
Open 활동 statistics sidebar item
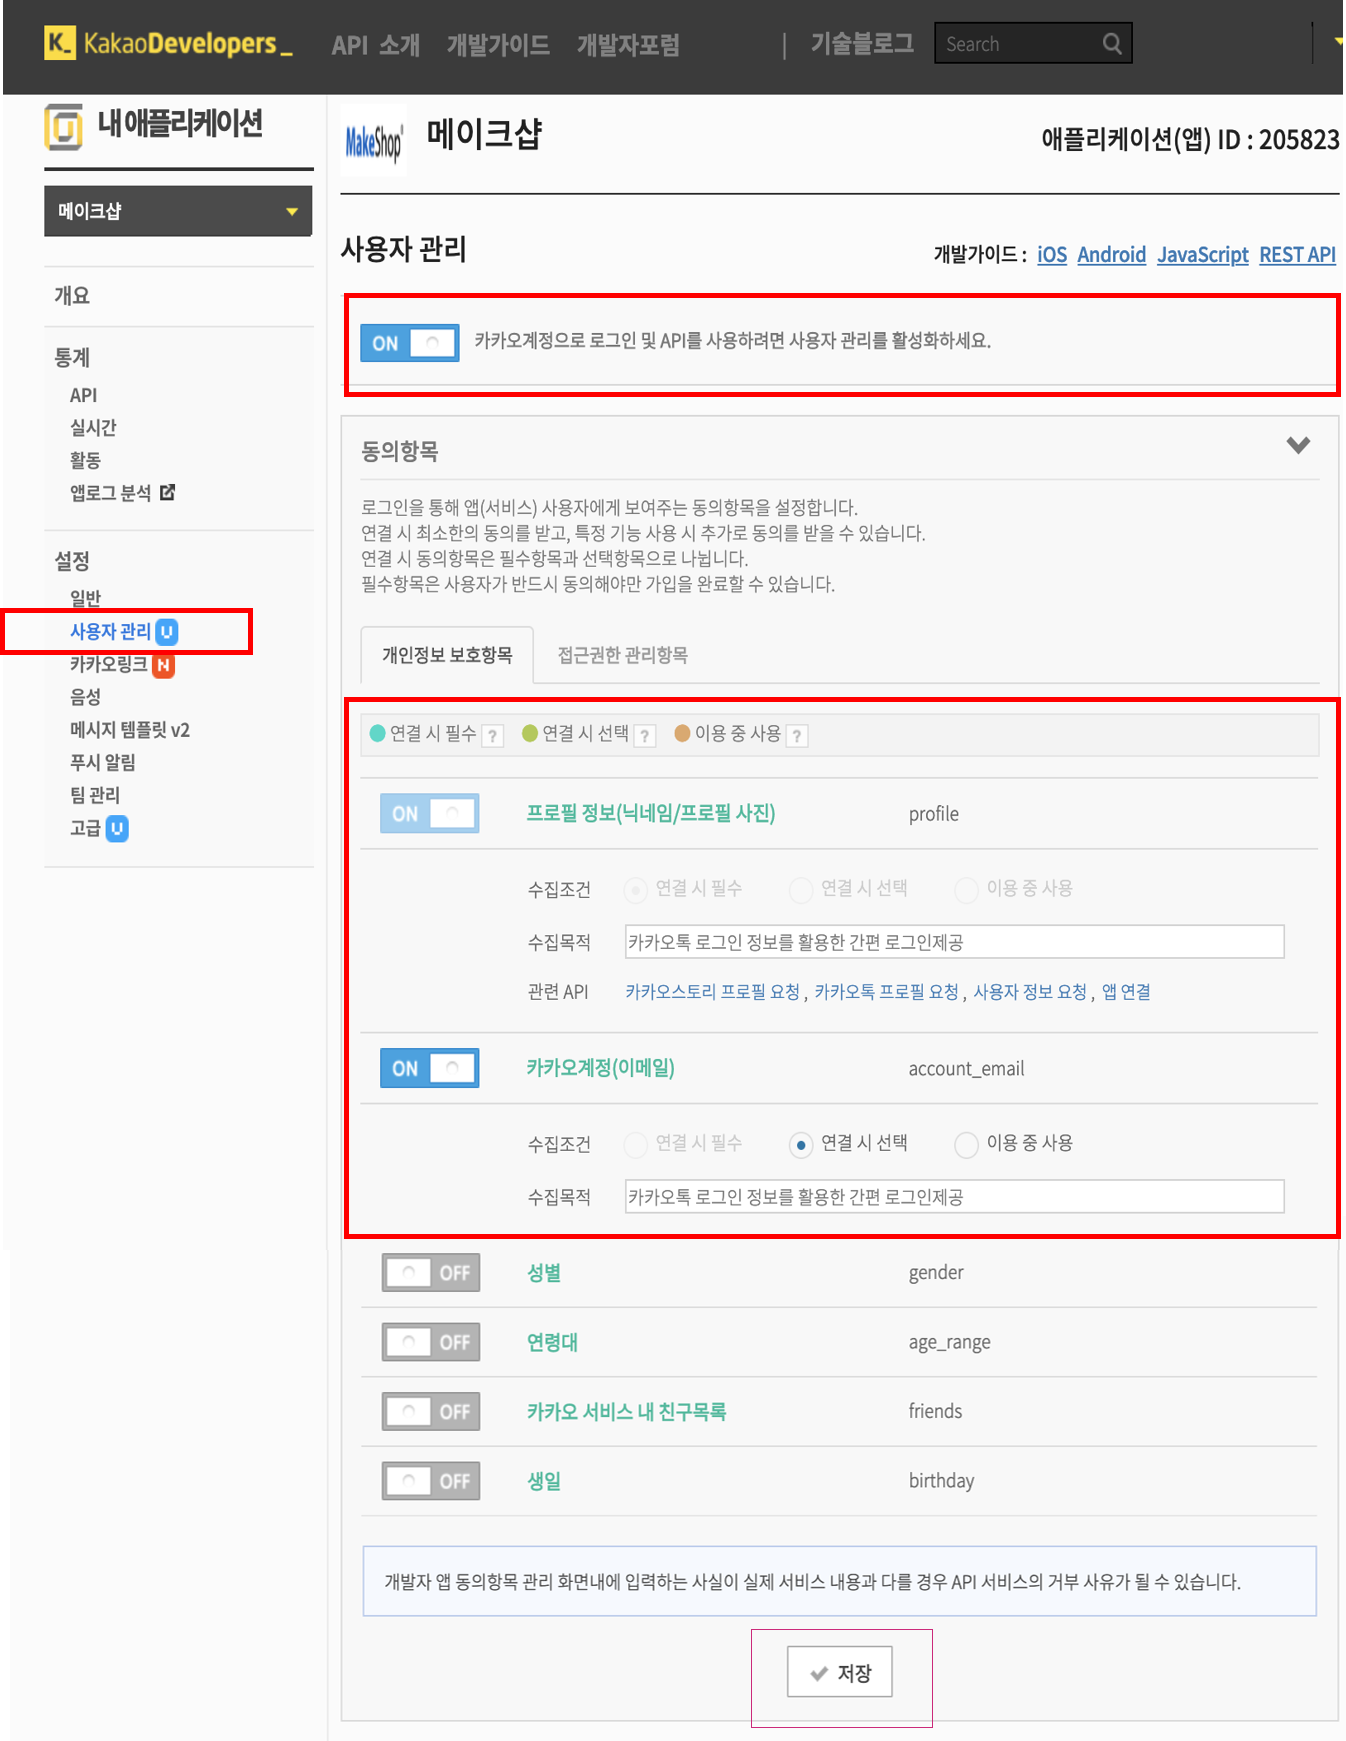coord(85,460)
